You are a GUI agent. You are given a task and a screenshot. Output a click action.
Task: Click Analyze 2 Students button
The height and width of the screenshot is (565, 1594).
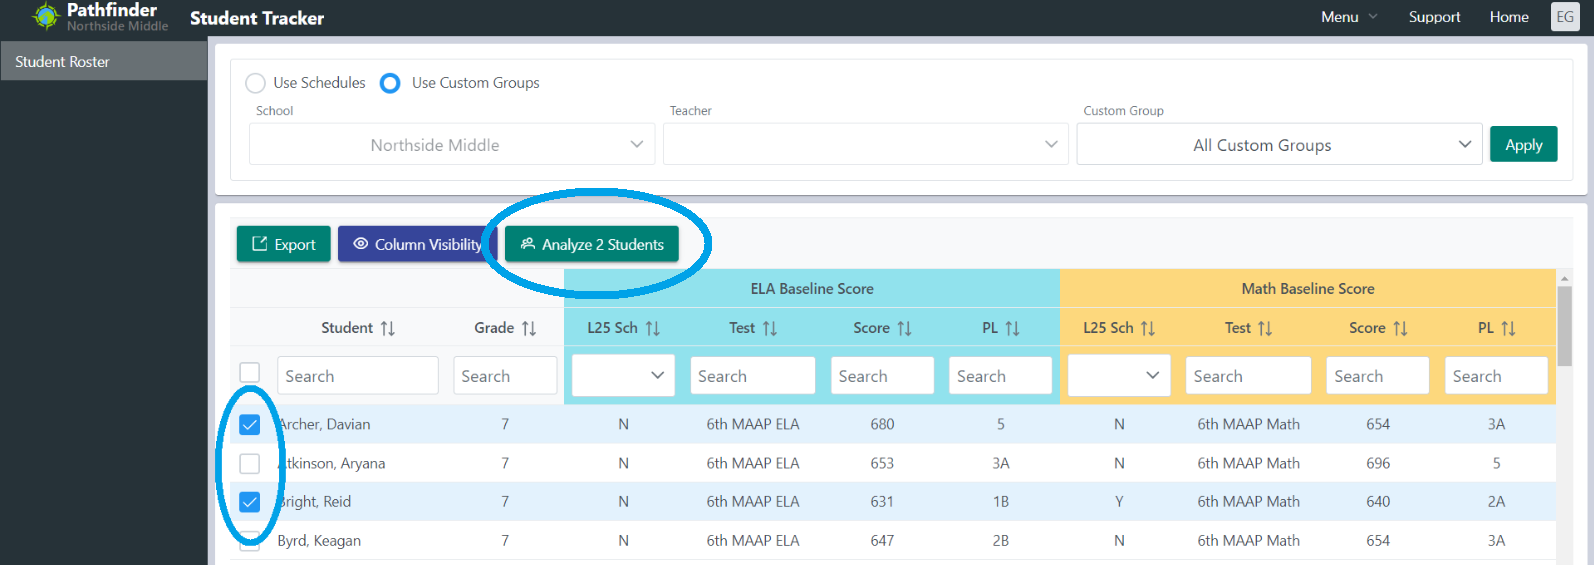tap(592, 244)
